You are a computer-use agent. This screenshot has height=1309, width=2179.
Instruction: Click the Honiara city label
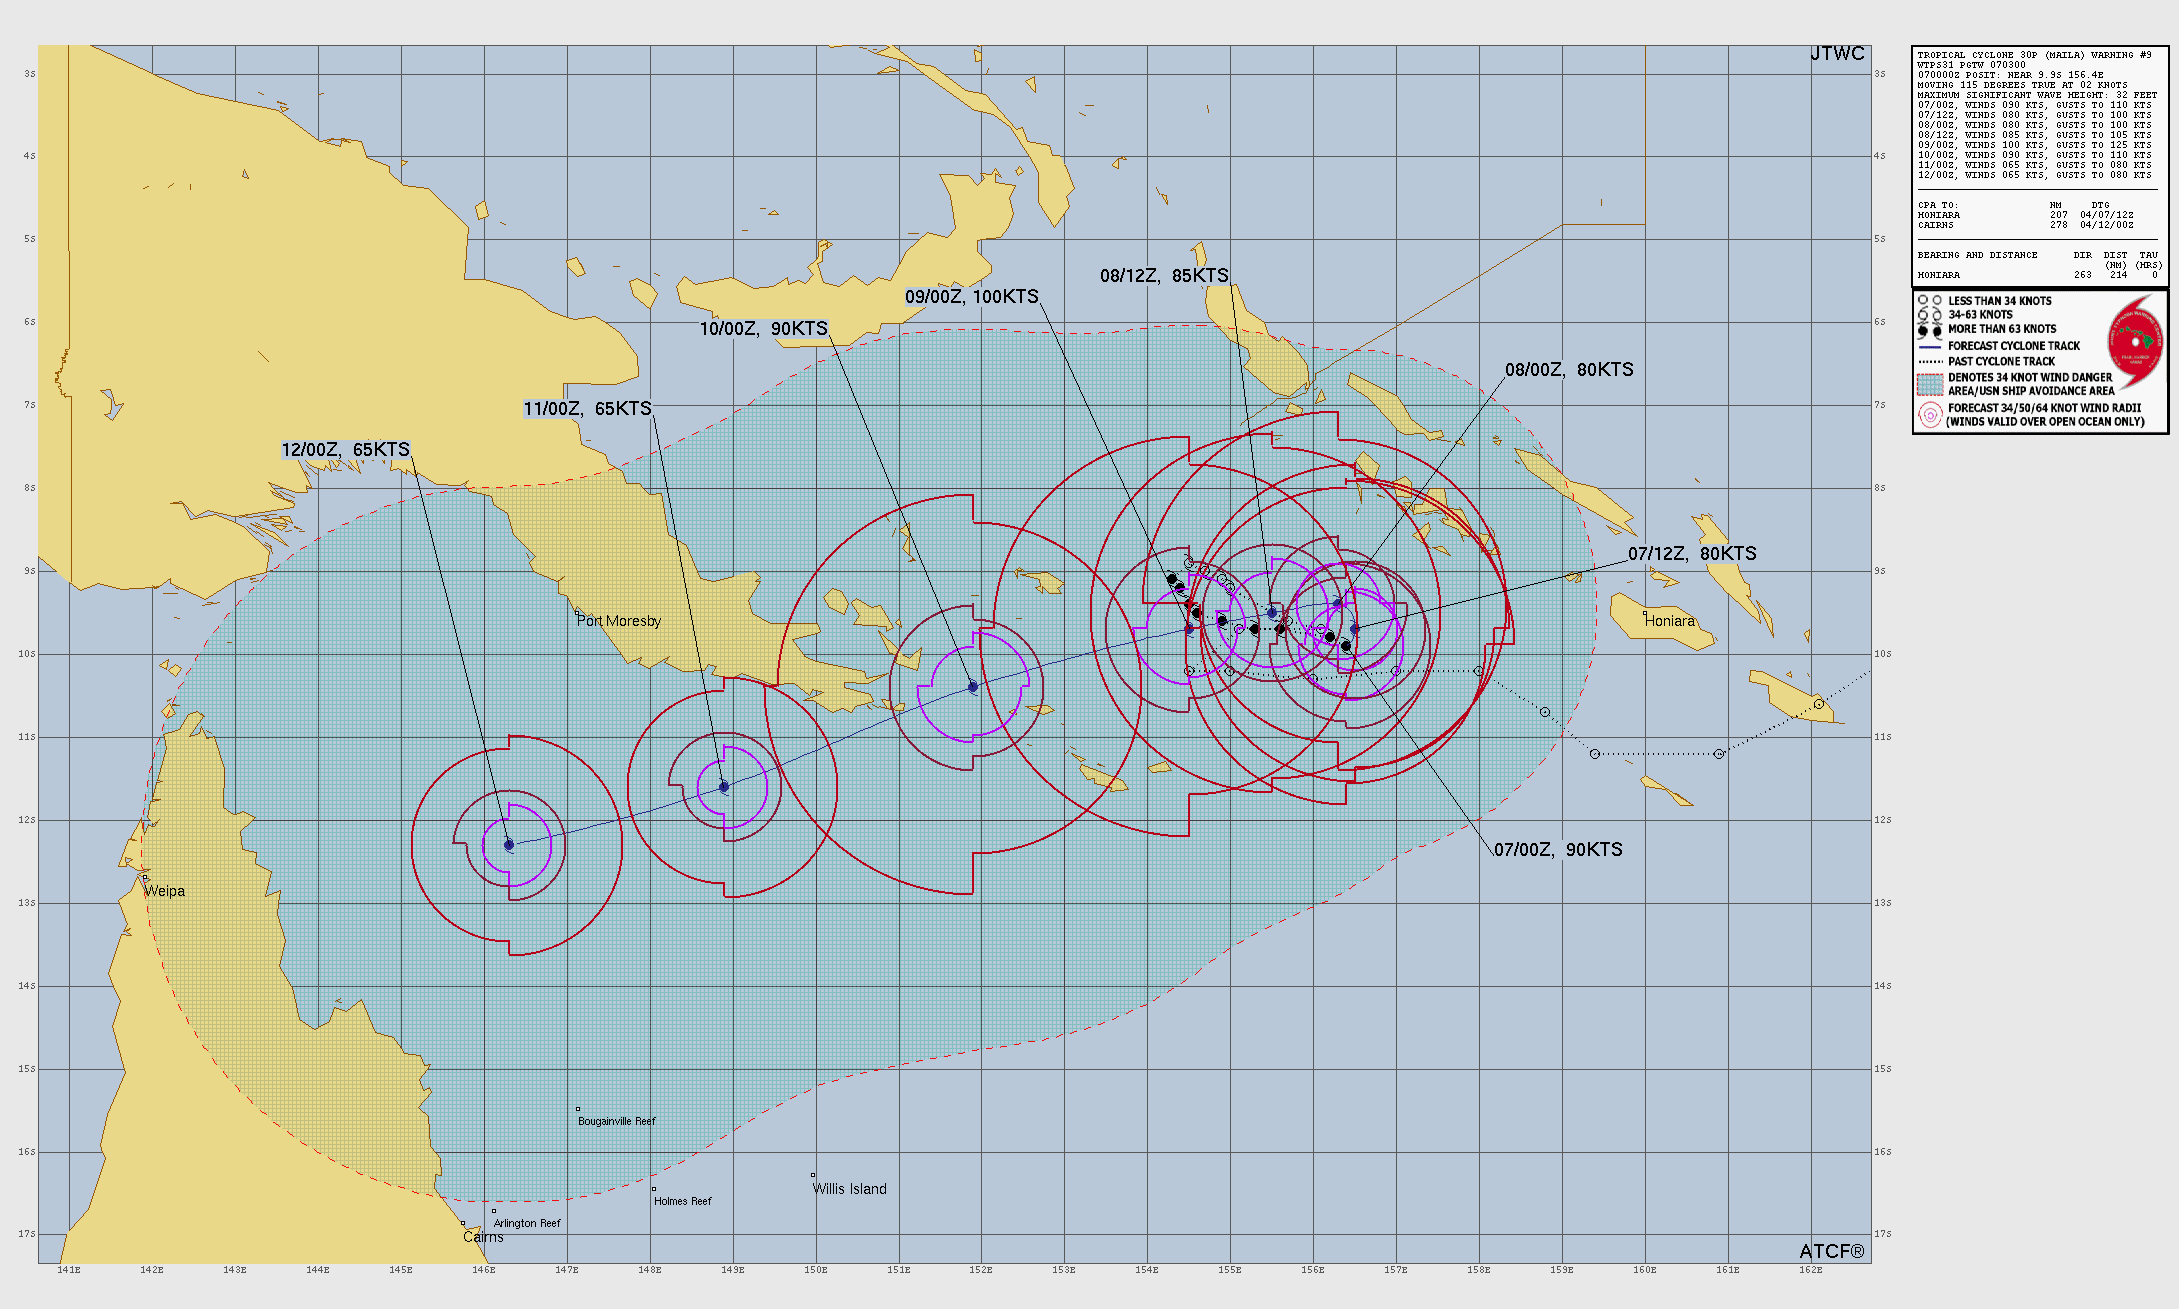click(1670, 621)
